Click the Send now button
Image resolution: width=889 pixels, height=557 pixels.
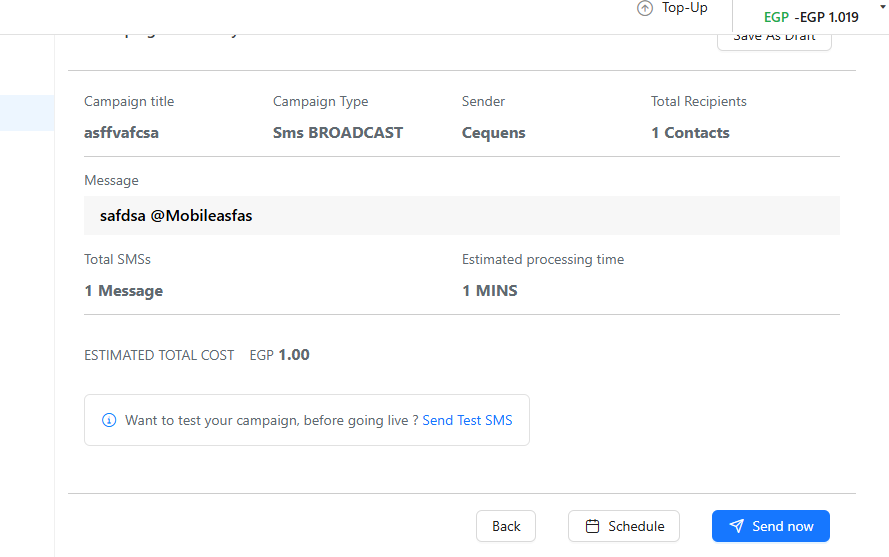tap(771, 526)
